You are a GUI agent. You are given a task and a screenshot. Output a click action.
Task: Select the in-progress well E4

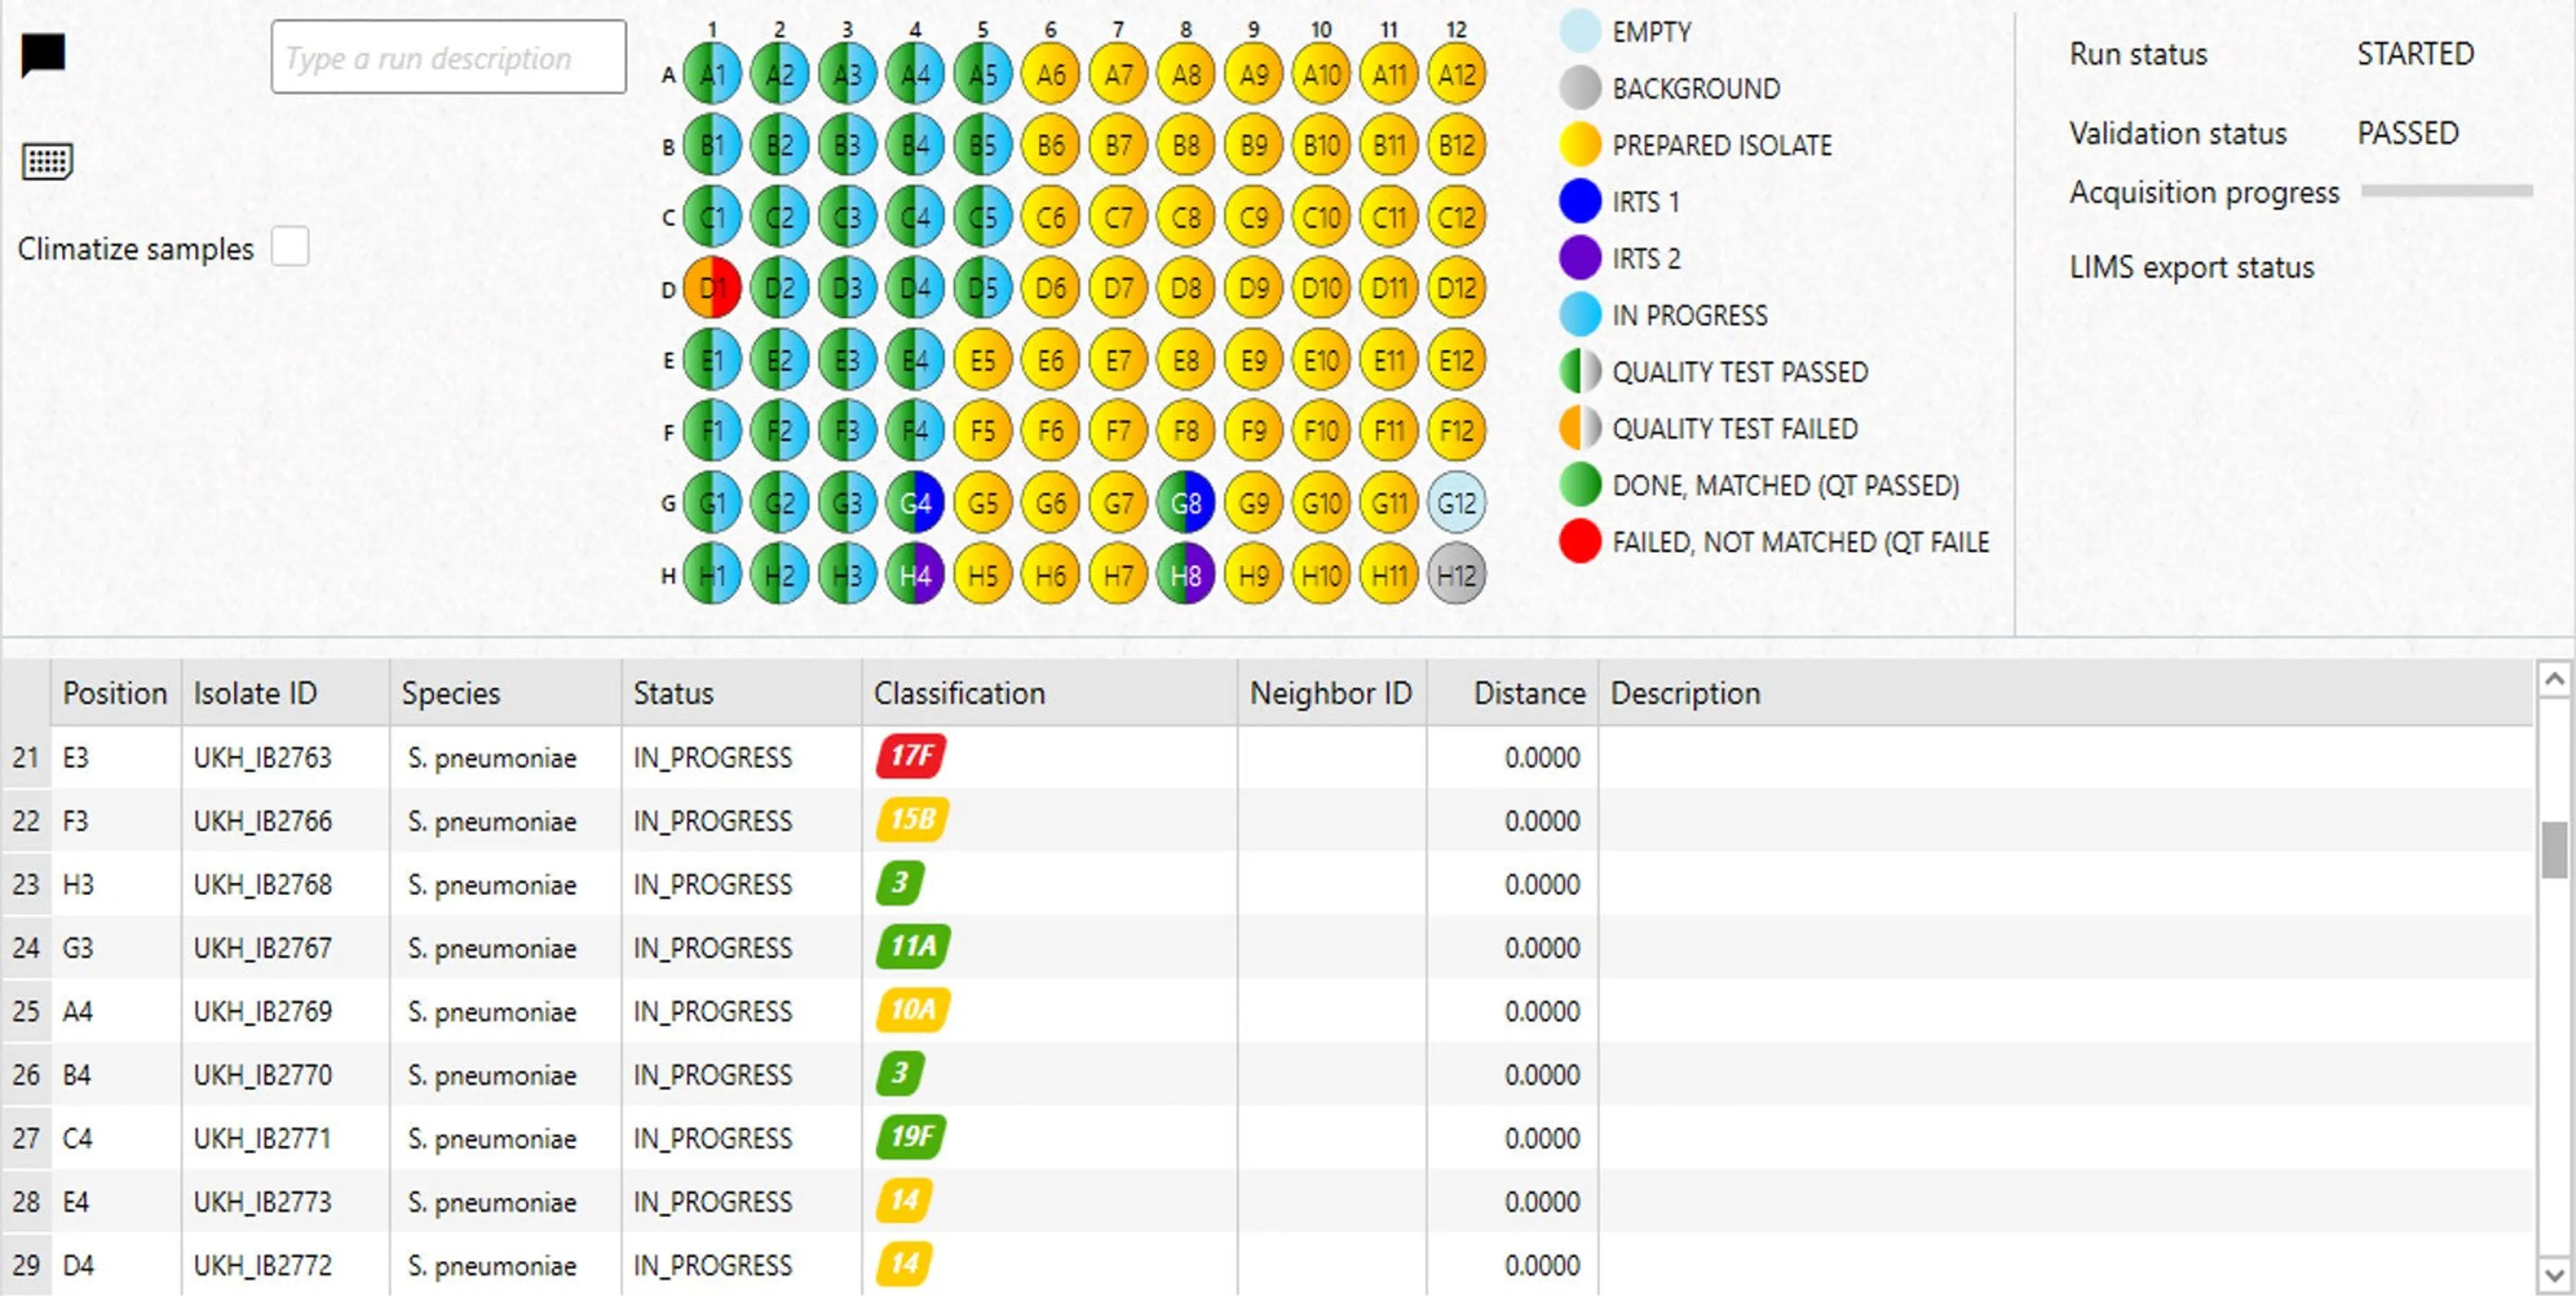(915, 359)
